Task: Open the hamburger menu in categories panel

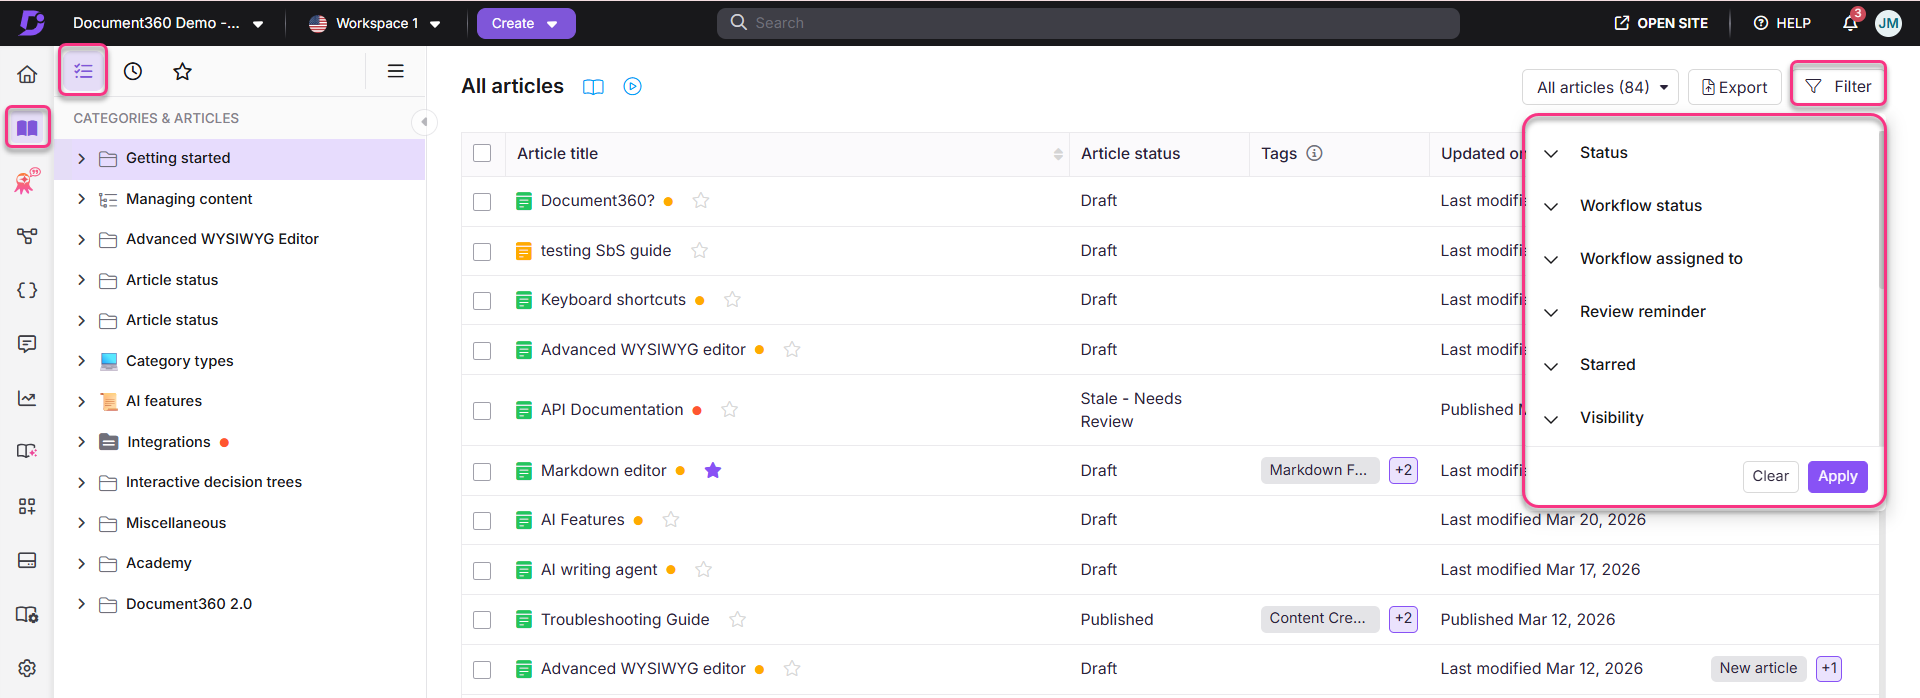Action: click(x=396, y=71)
